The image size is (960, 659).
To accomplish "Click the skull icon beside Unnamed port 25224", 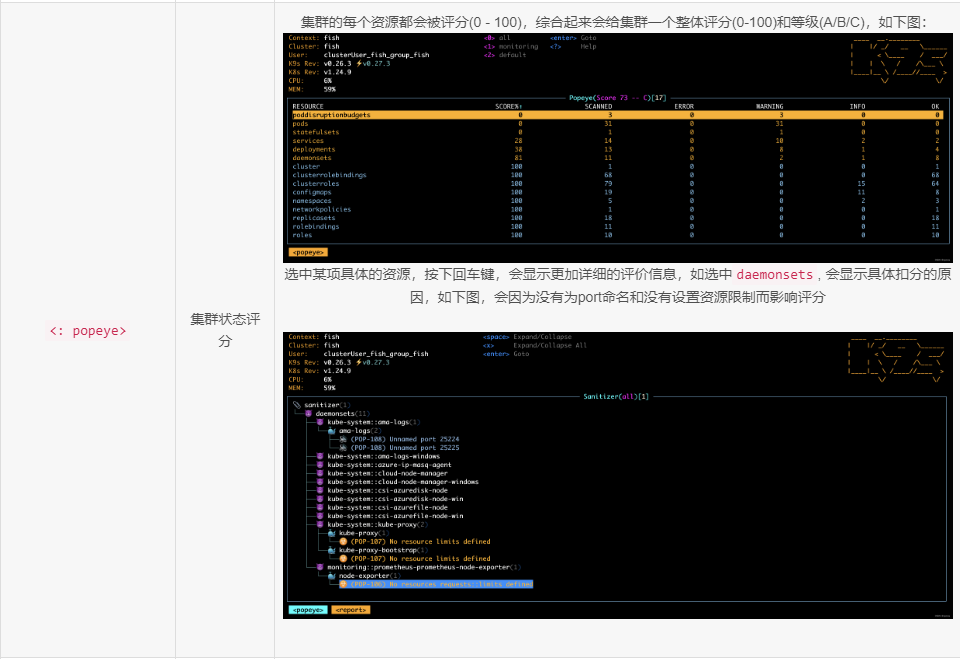I will tap(343, 439).
